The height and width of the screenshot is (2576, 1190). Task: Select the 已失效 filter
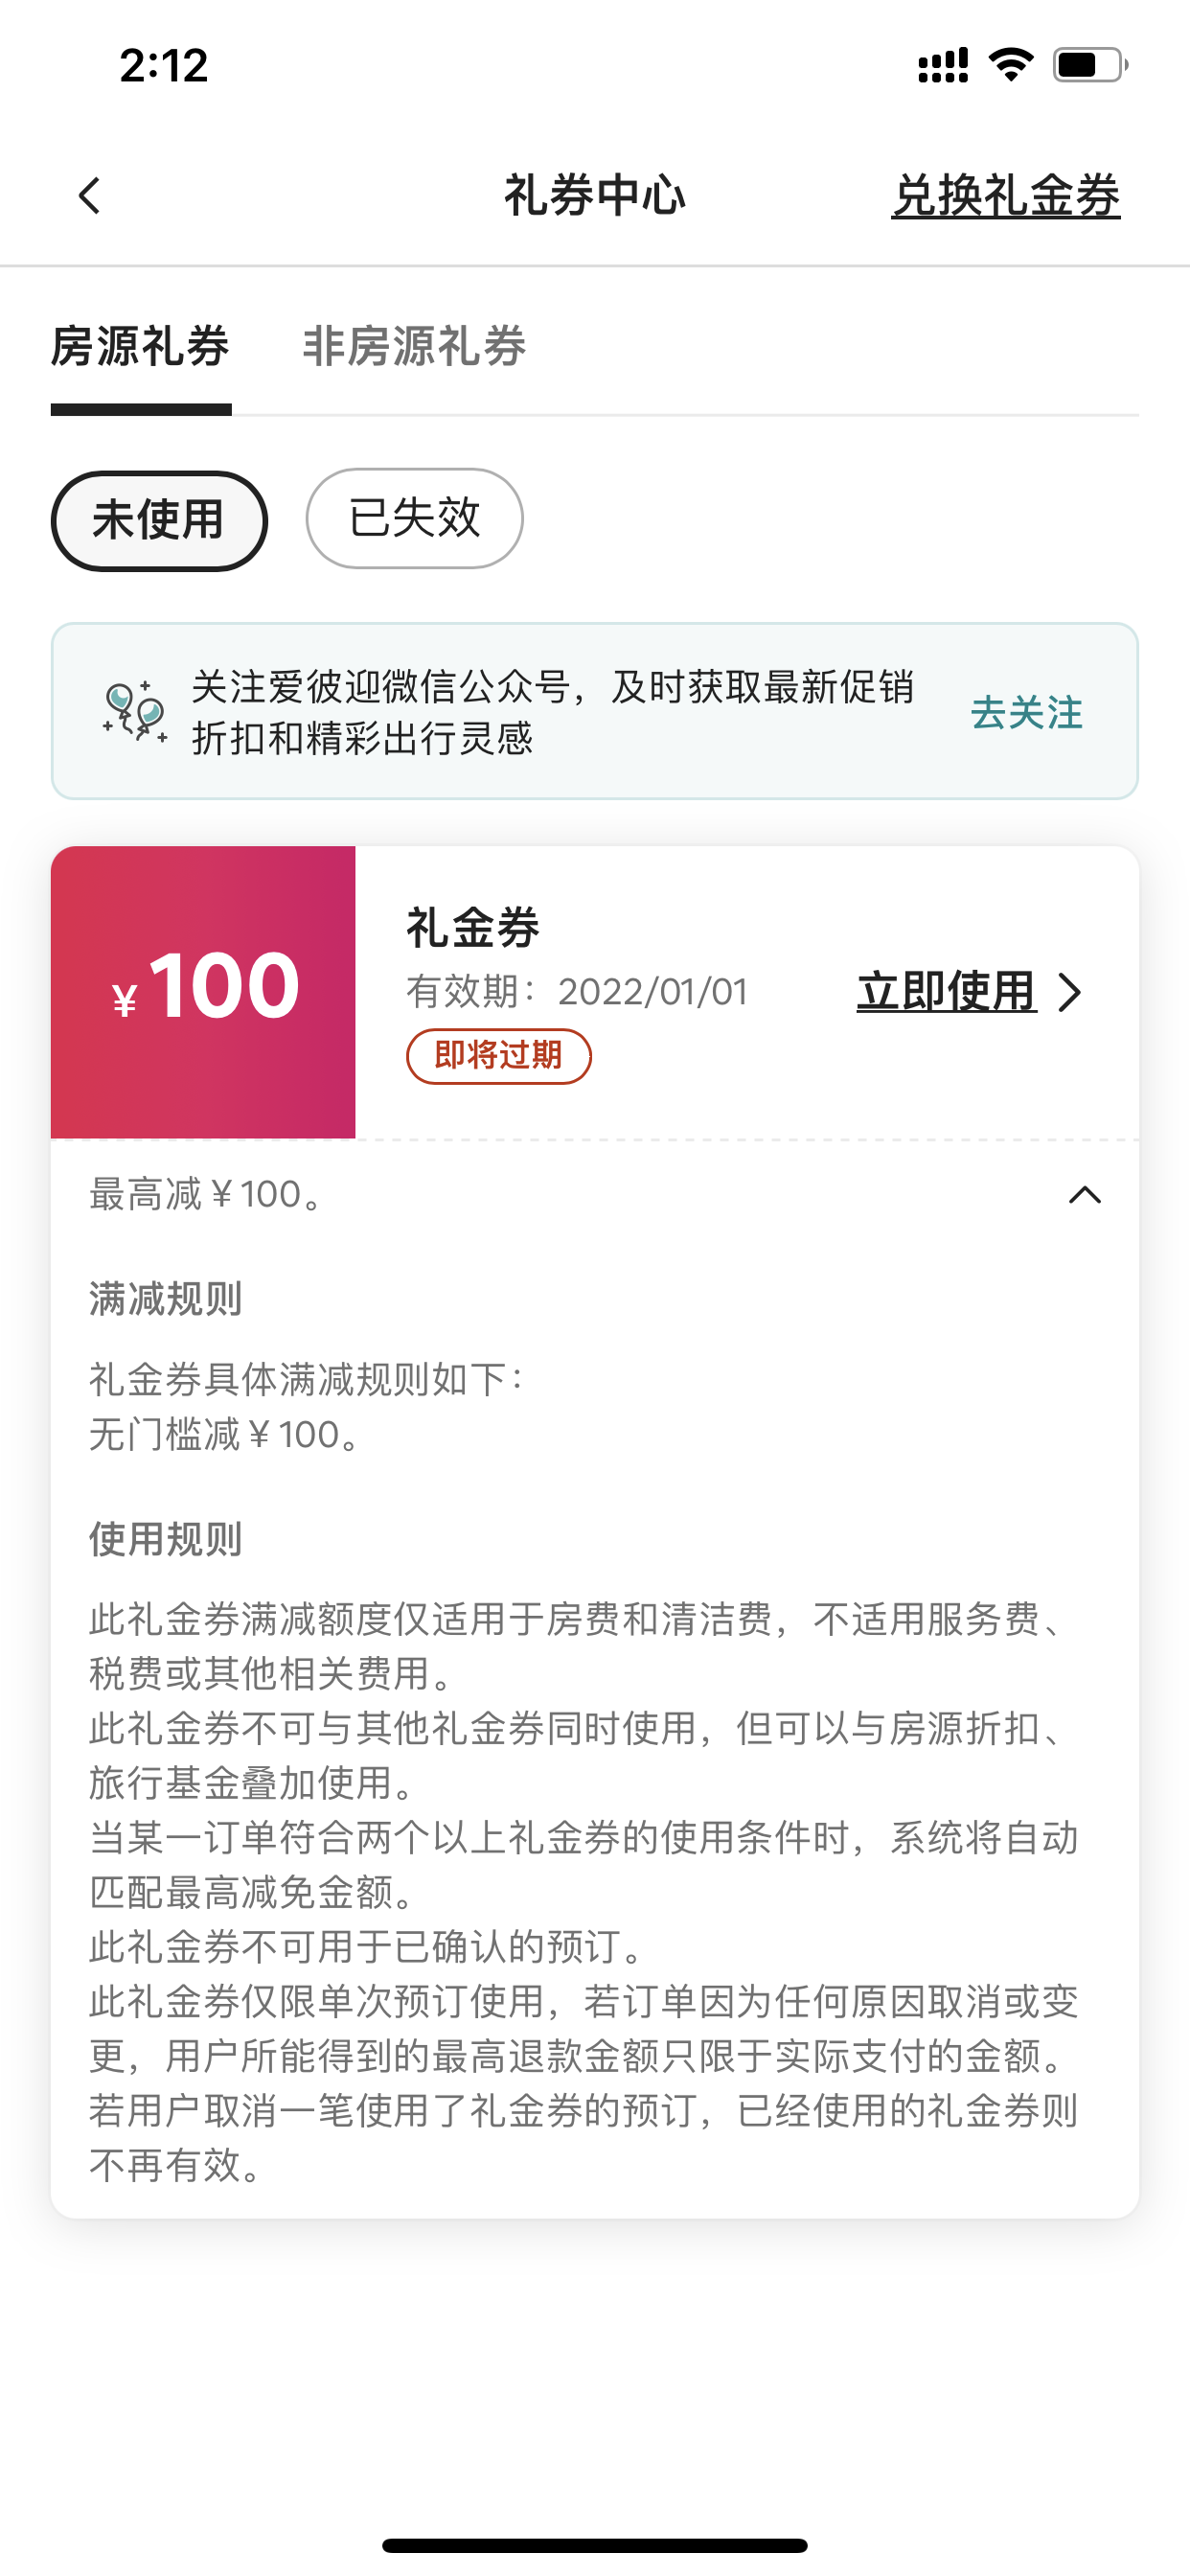[414, 519]
